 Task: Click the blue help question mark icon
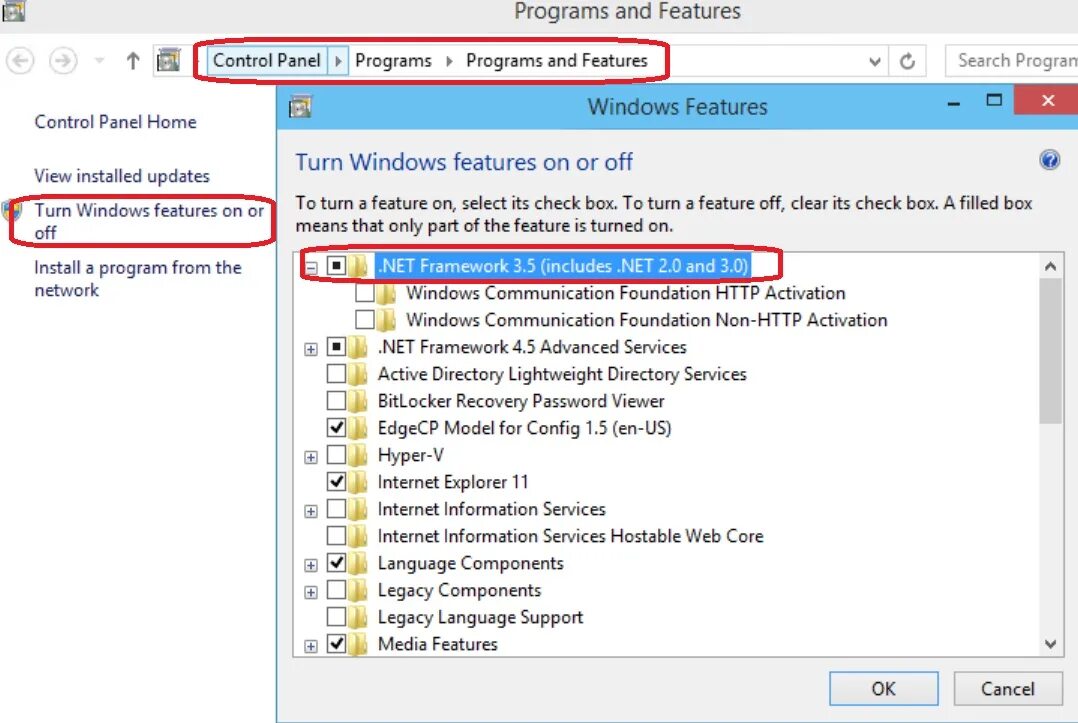pos(1049,160)
